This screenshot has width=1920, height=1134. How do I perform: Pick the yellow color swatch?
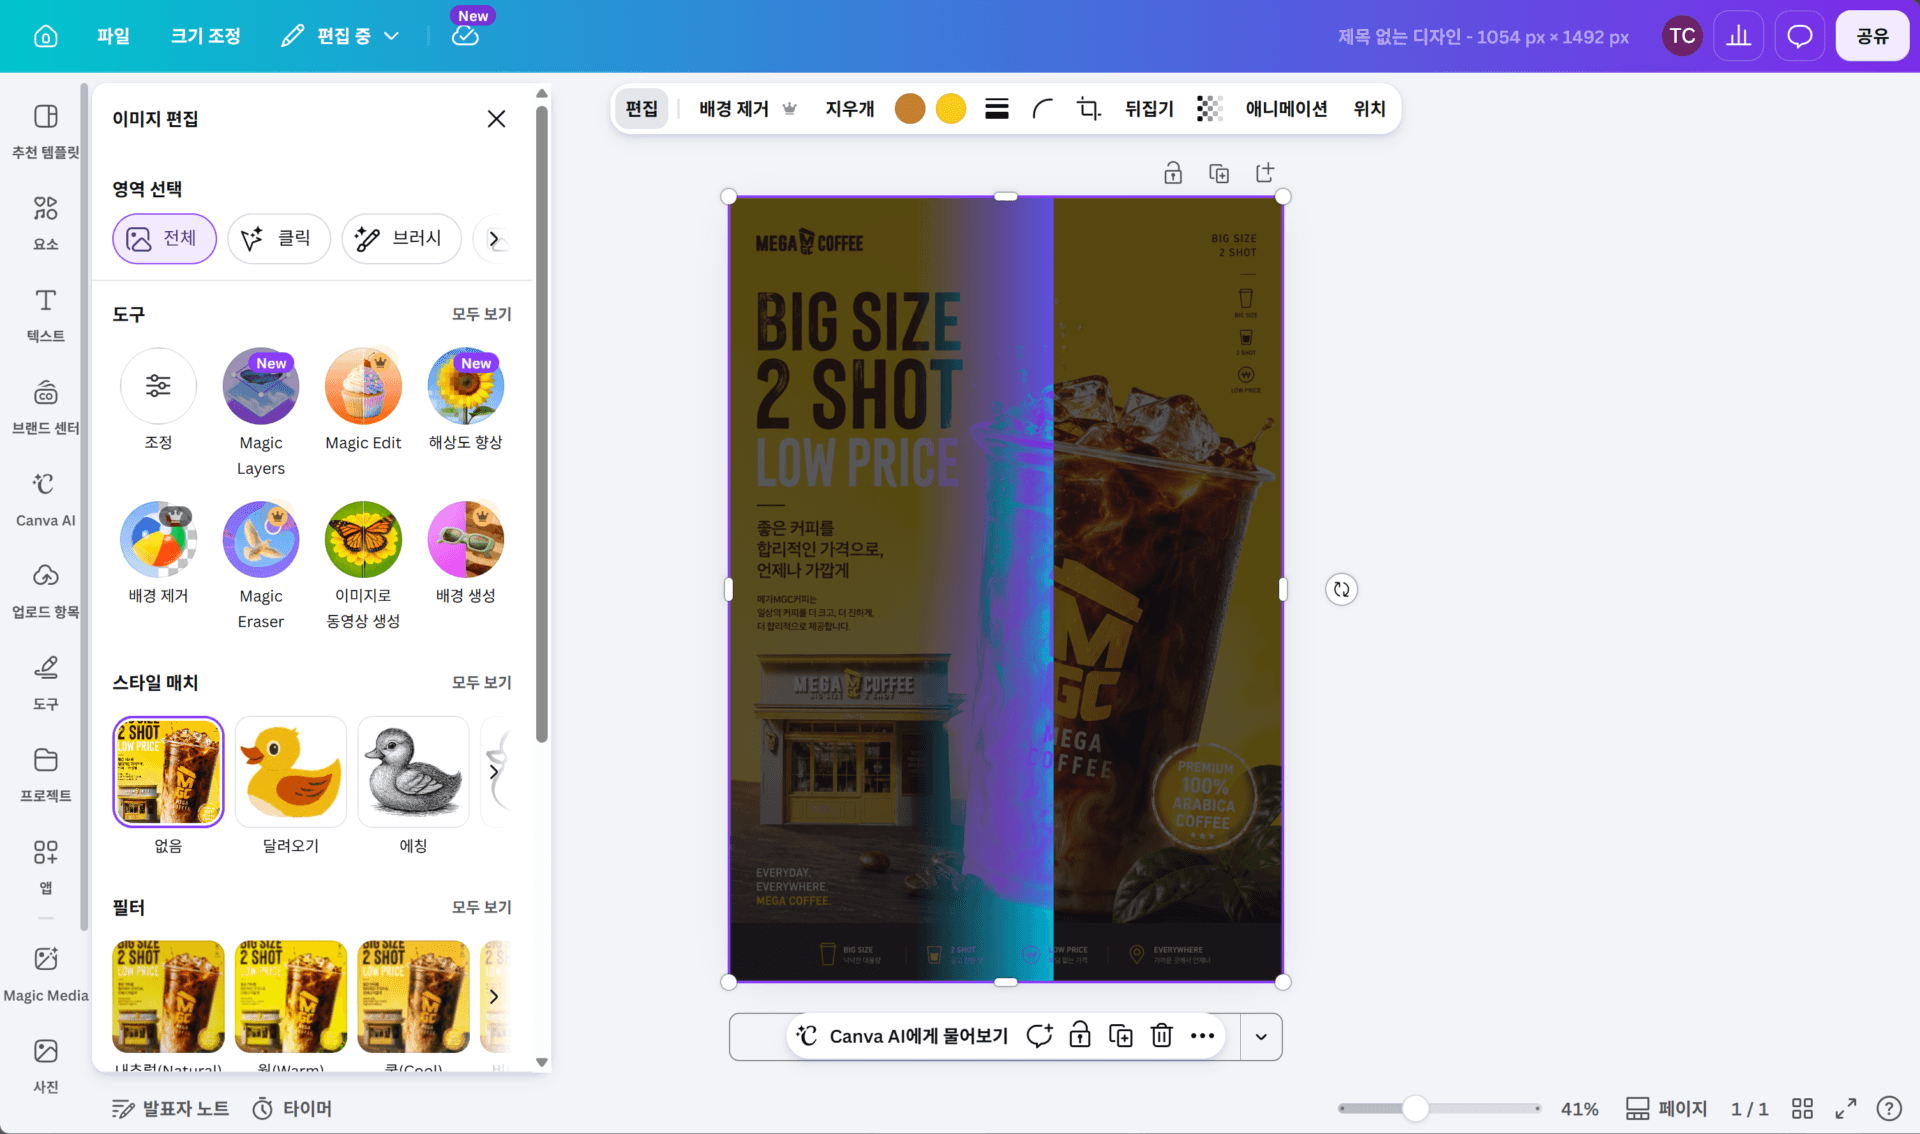click(950, 108)
